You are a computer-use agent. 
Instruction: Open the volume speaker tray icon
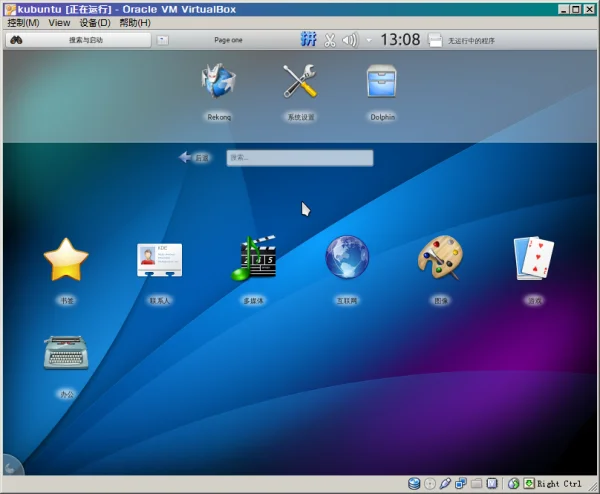[x=349, y=40]
